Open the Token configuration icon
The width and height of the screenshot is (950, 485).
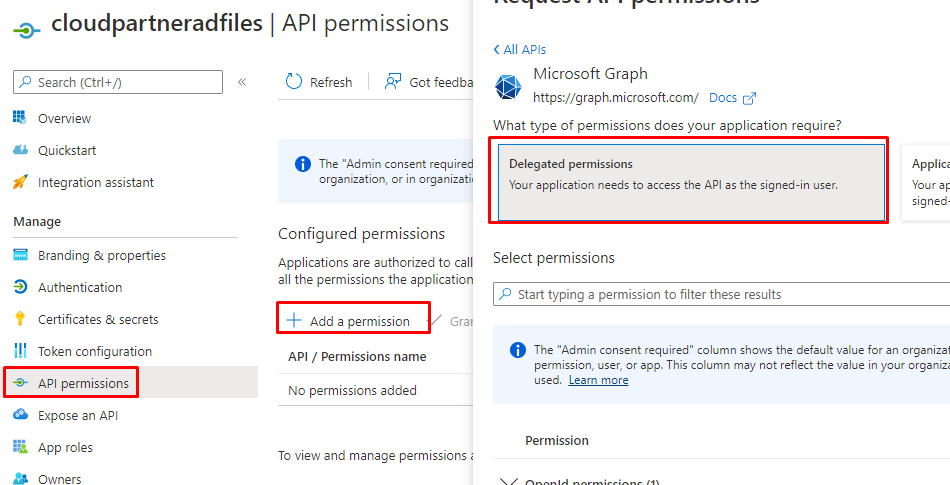point(20,351)
